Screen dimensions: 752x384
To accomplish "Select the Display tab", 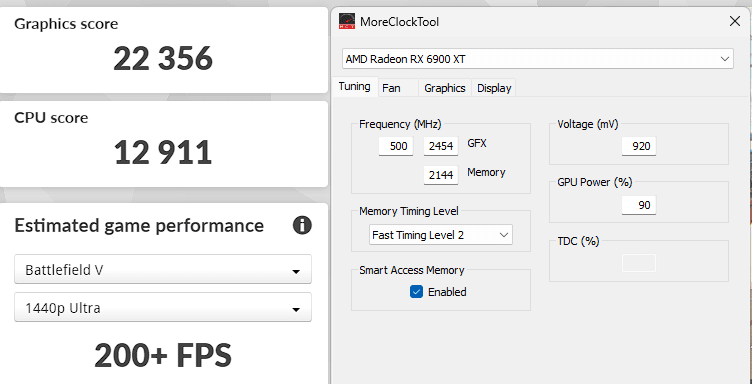I will [x=494, y=88].
